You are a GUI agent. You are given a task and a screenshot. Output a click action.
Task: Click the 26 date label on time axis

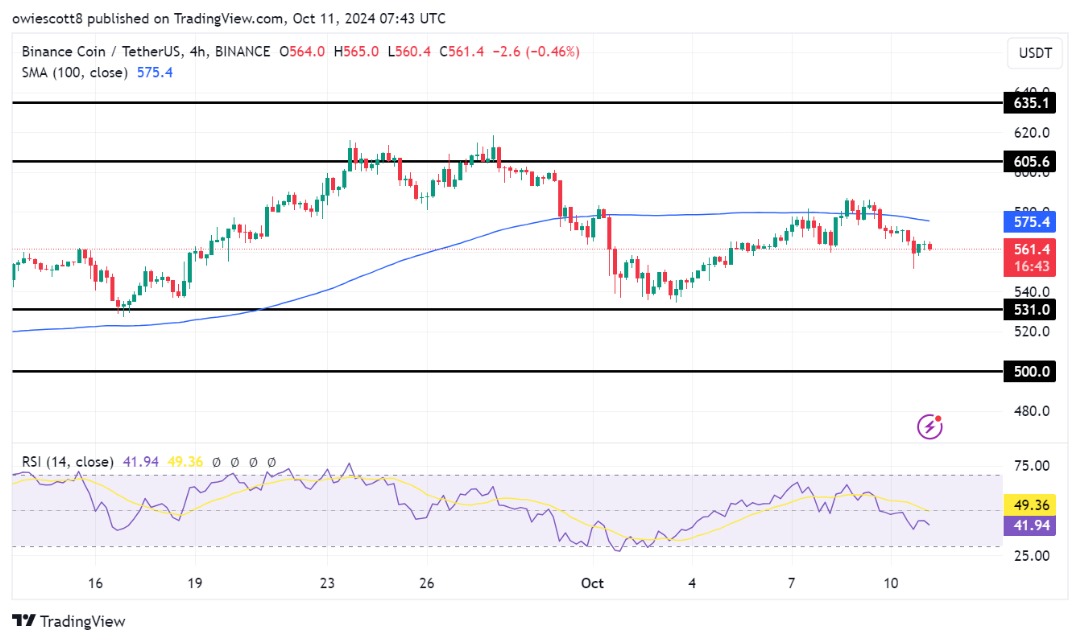click(426, 583)
